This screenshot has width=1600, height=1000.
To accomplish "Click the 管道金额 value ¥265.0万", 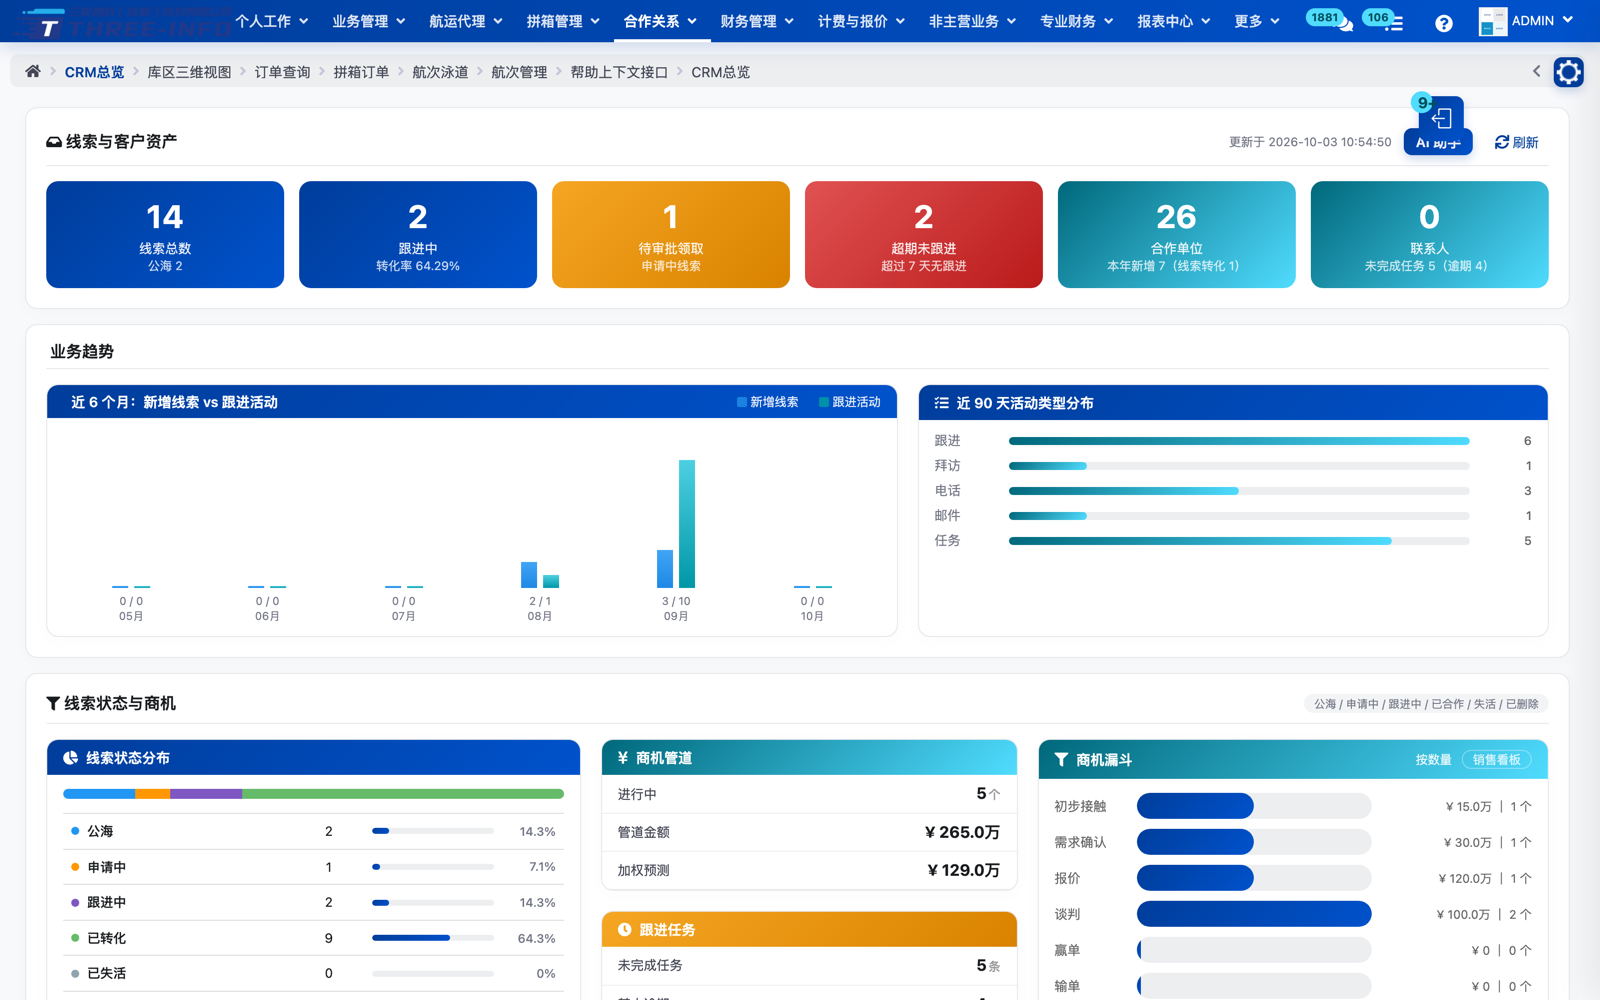I will point(962,832).
